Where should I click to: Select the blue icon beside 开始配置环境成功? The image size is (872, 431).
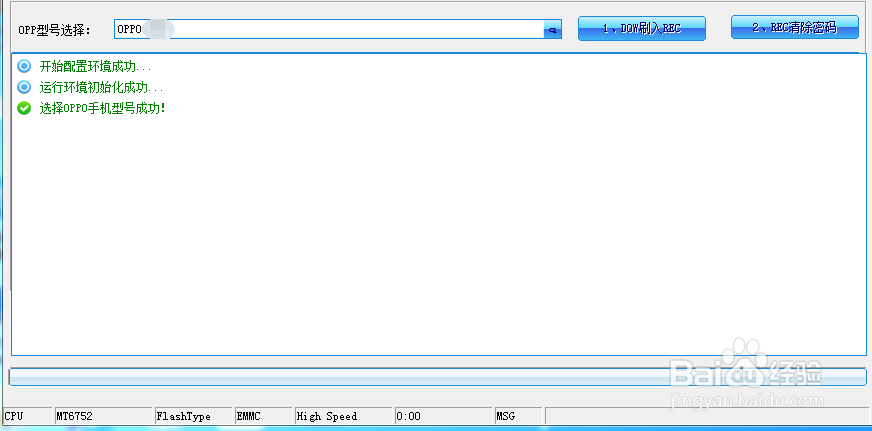click(24, 66)
